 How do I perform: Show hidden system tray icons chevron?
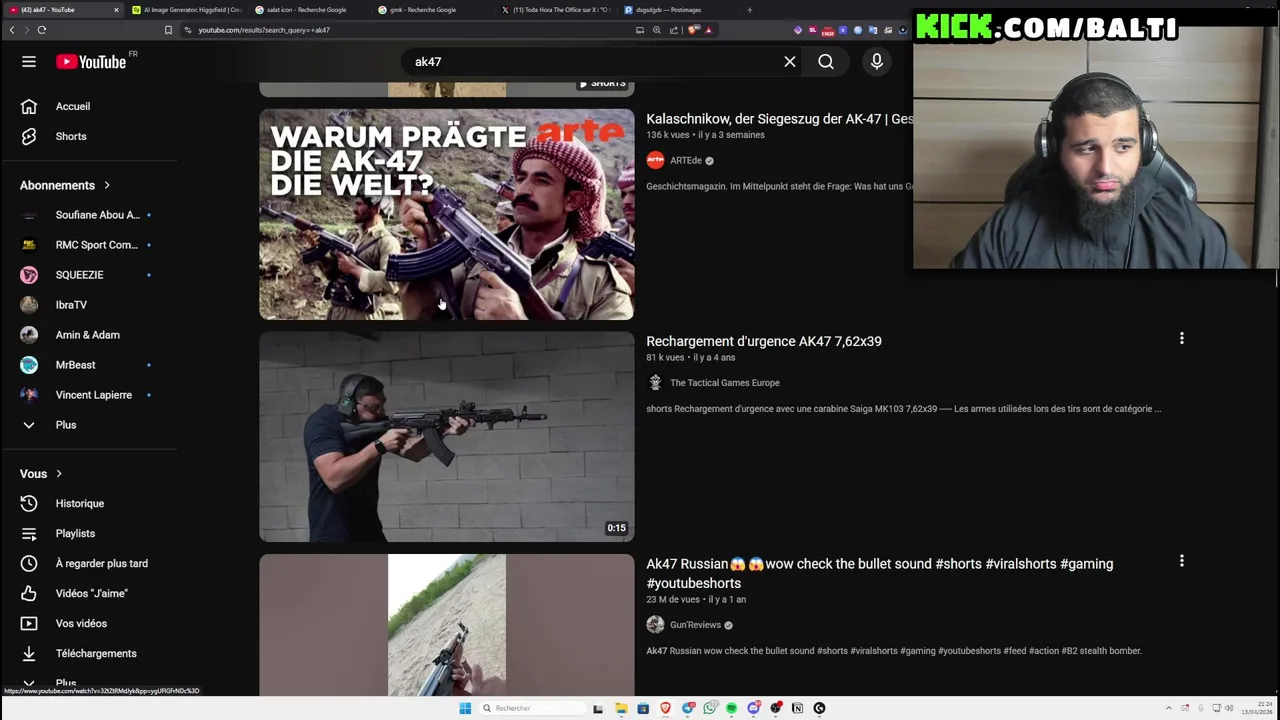coord(1171,708)
